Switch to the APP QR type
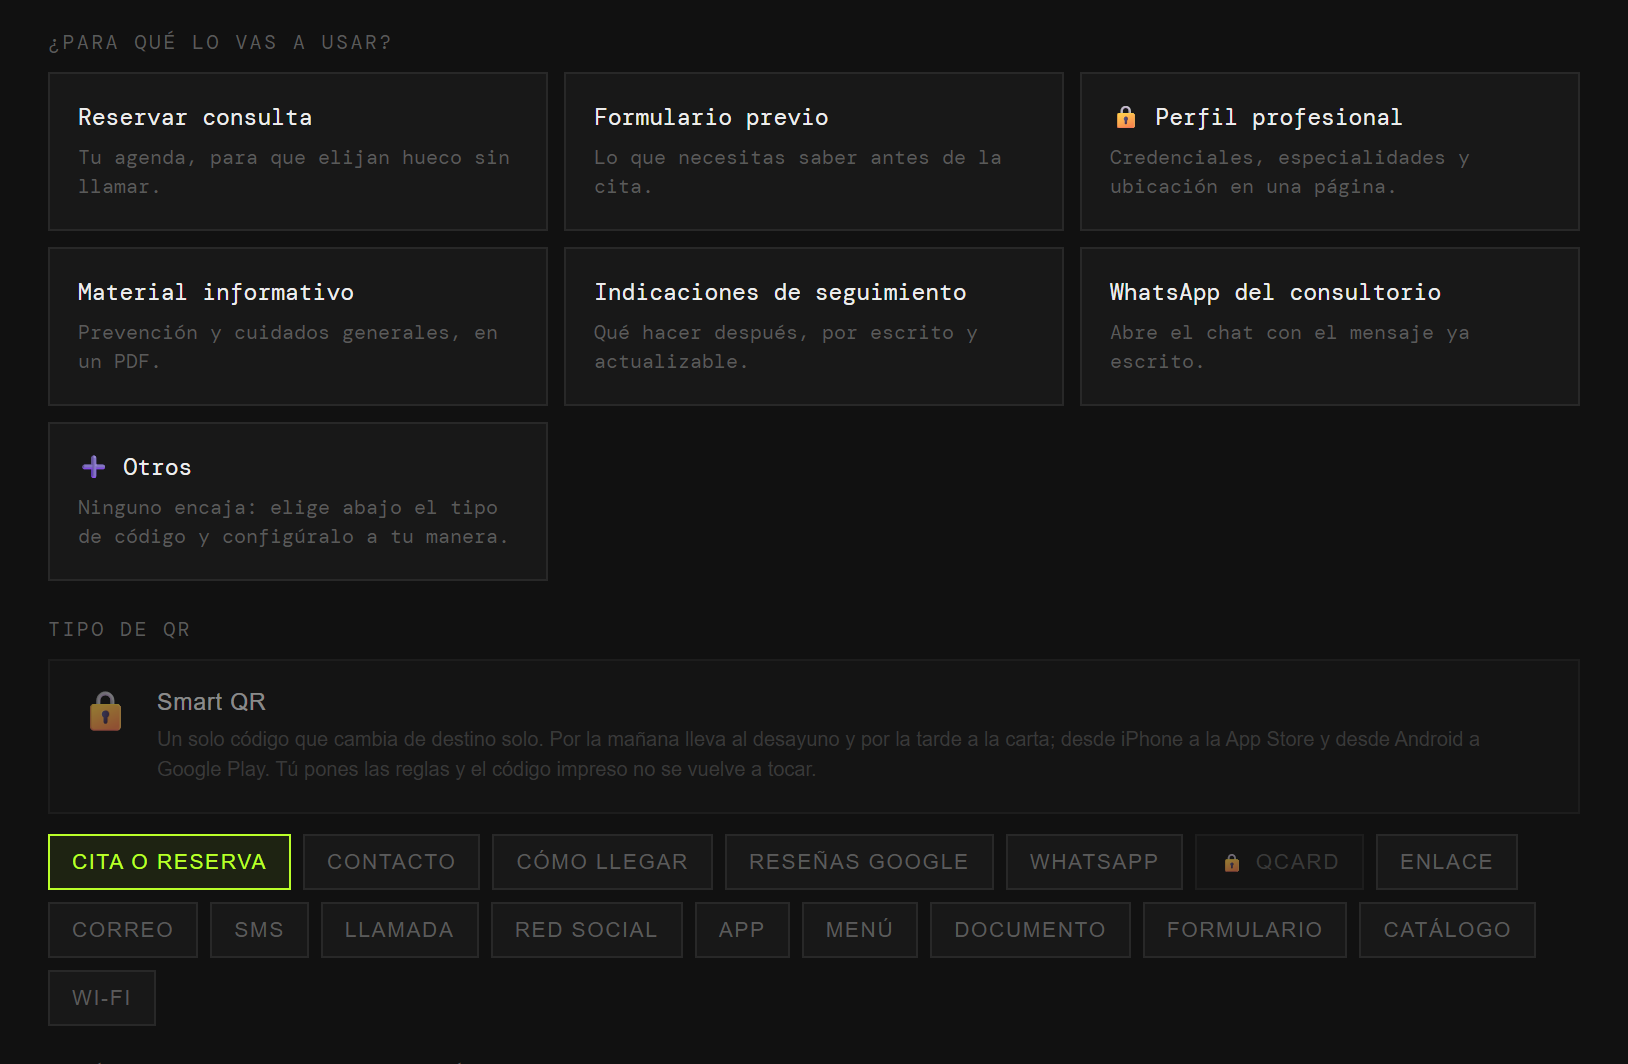The width and height of the screenshot is (1628, 1064). coord(742,930)
